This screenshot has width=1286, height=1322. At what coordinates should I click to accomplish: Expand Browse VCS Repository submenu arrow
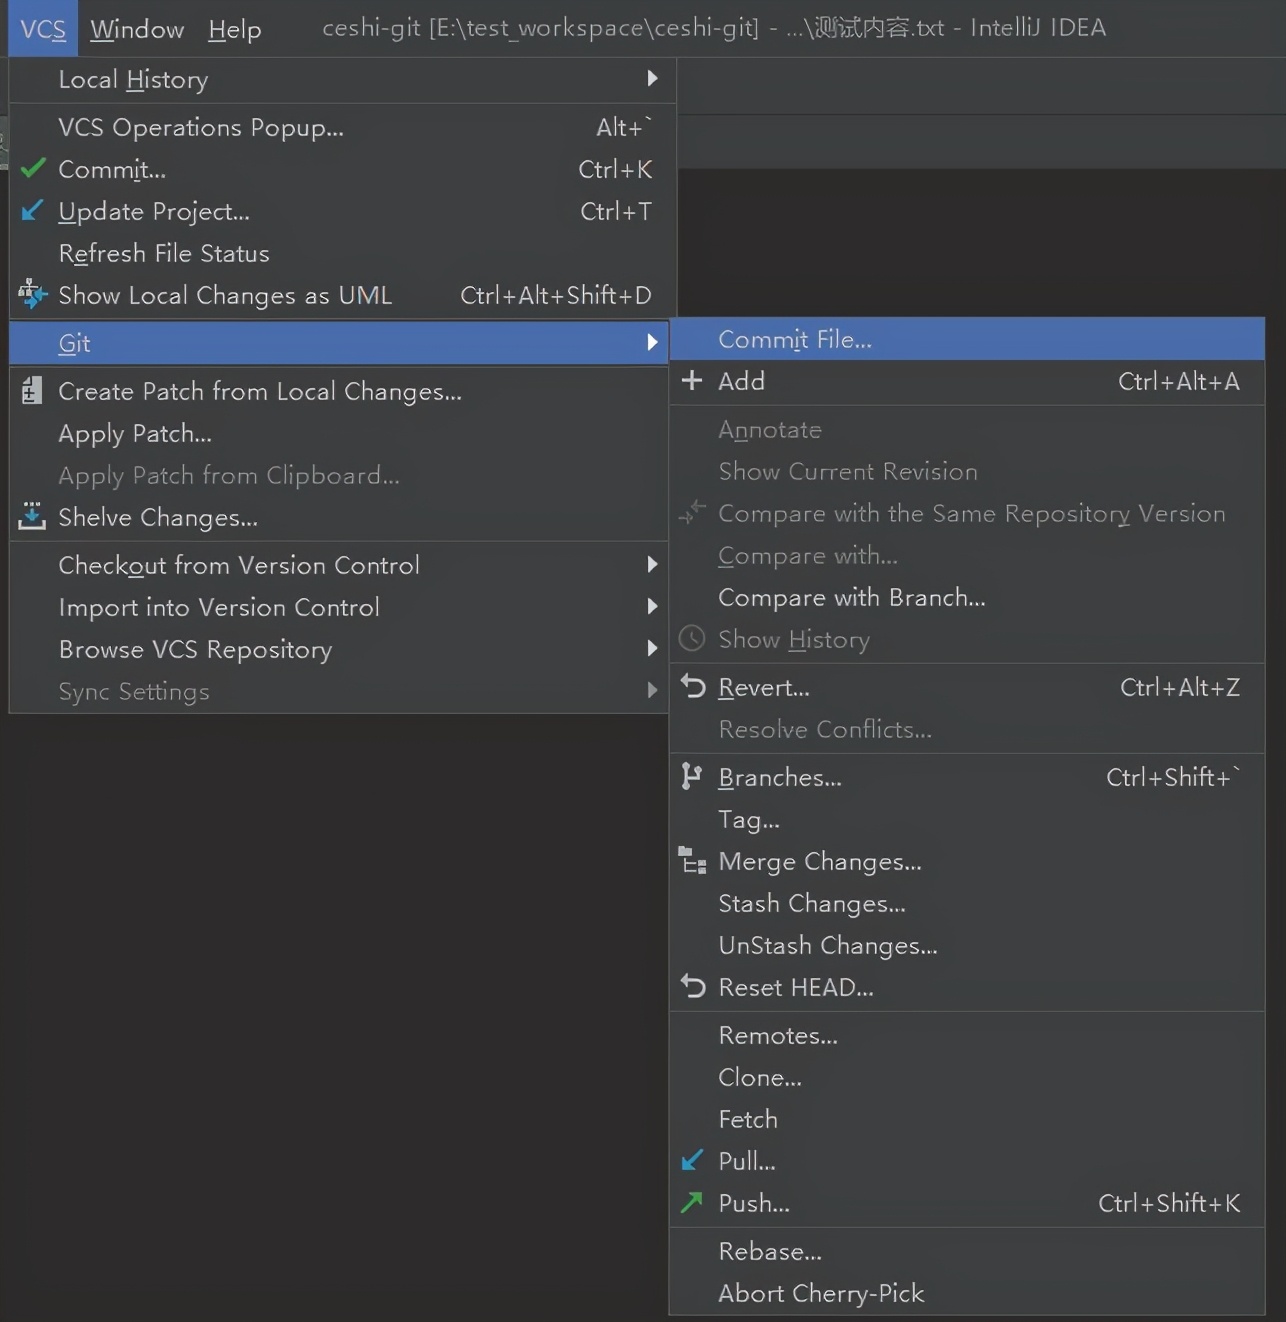click(652, 648)
